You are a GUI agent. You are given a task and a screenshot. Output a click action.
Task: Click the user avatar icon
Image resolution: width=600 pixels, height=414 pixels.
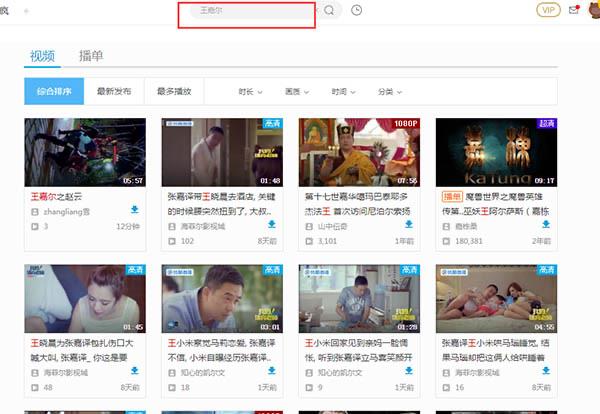pos(594,10)
